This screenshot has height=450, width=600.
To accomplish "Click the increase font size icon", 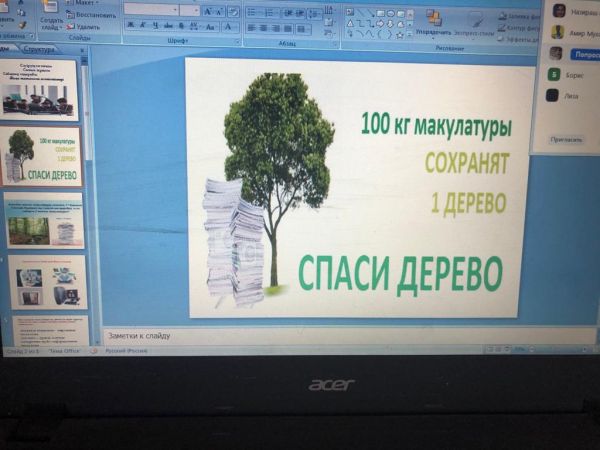I will point(208,11).
